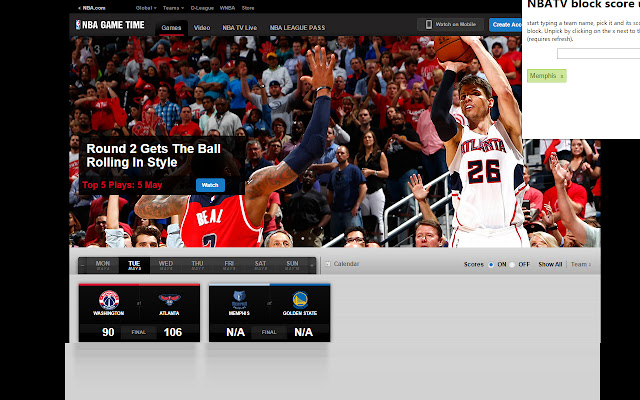This screenshot has height=400, width=640.
Task: Open the Global dropdown menu
Action: tap(146, 8)
